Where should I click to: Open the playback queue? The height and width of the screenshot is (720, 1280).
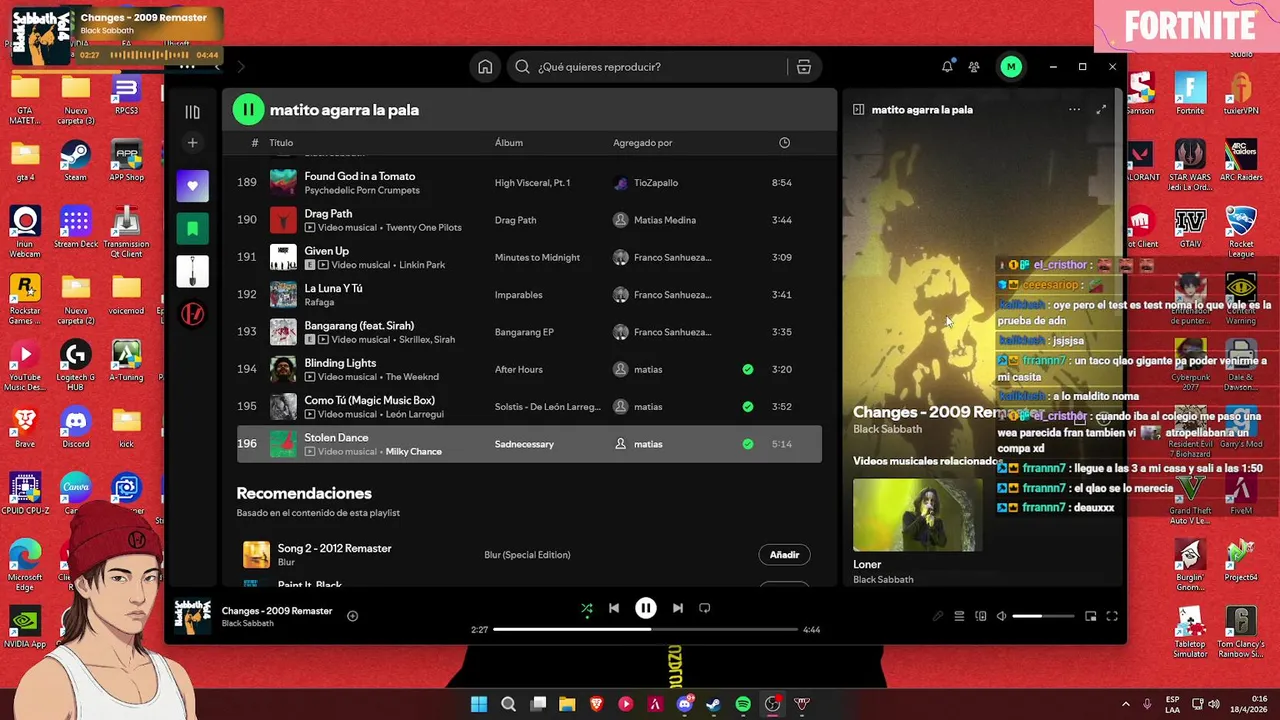[x=959, y=616]
